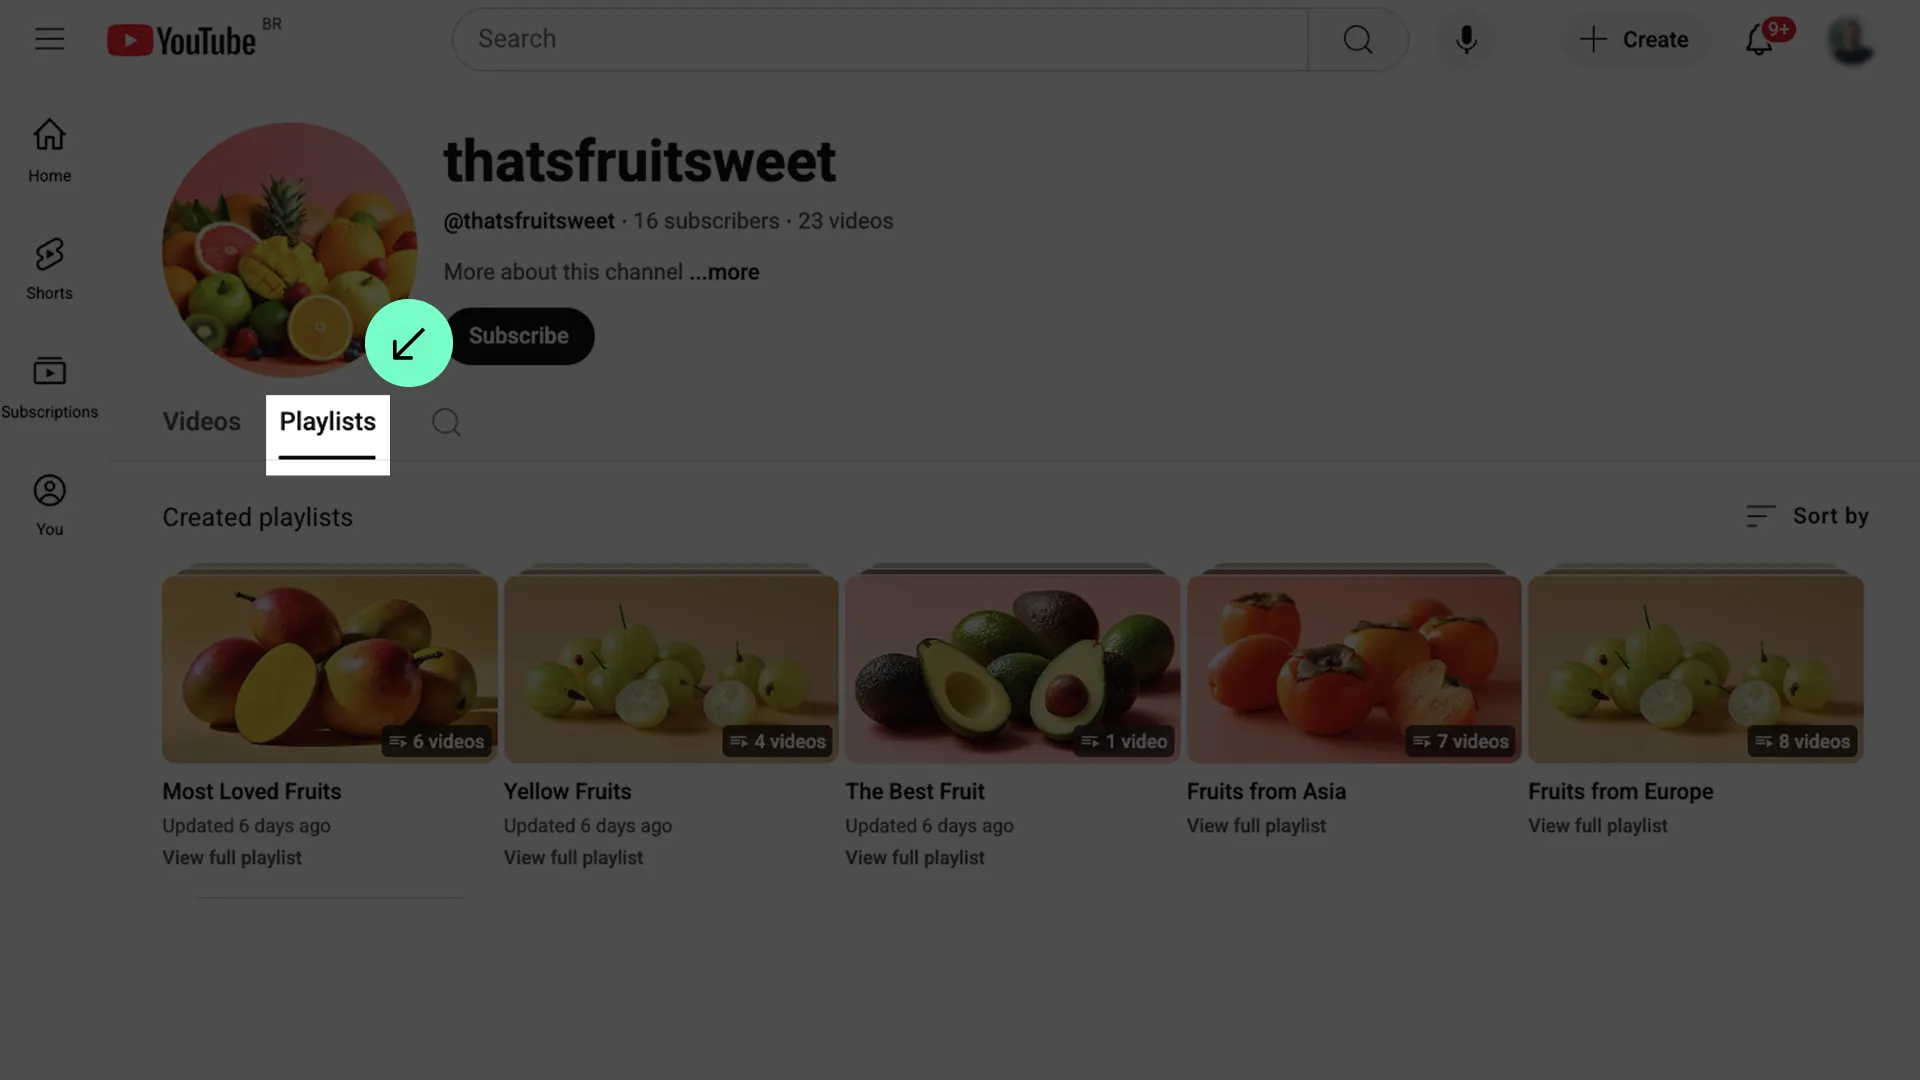The width and height of the screenshot is (1920, 1080).
Task: Open notifications bell
Action: coord(1759,39)
